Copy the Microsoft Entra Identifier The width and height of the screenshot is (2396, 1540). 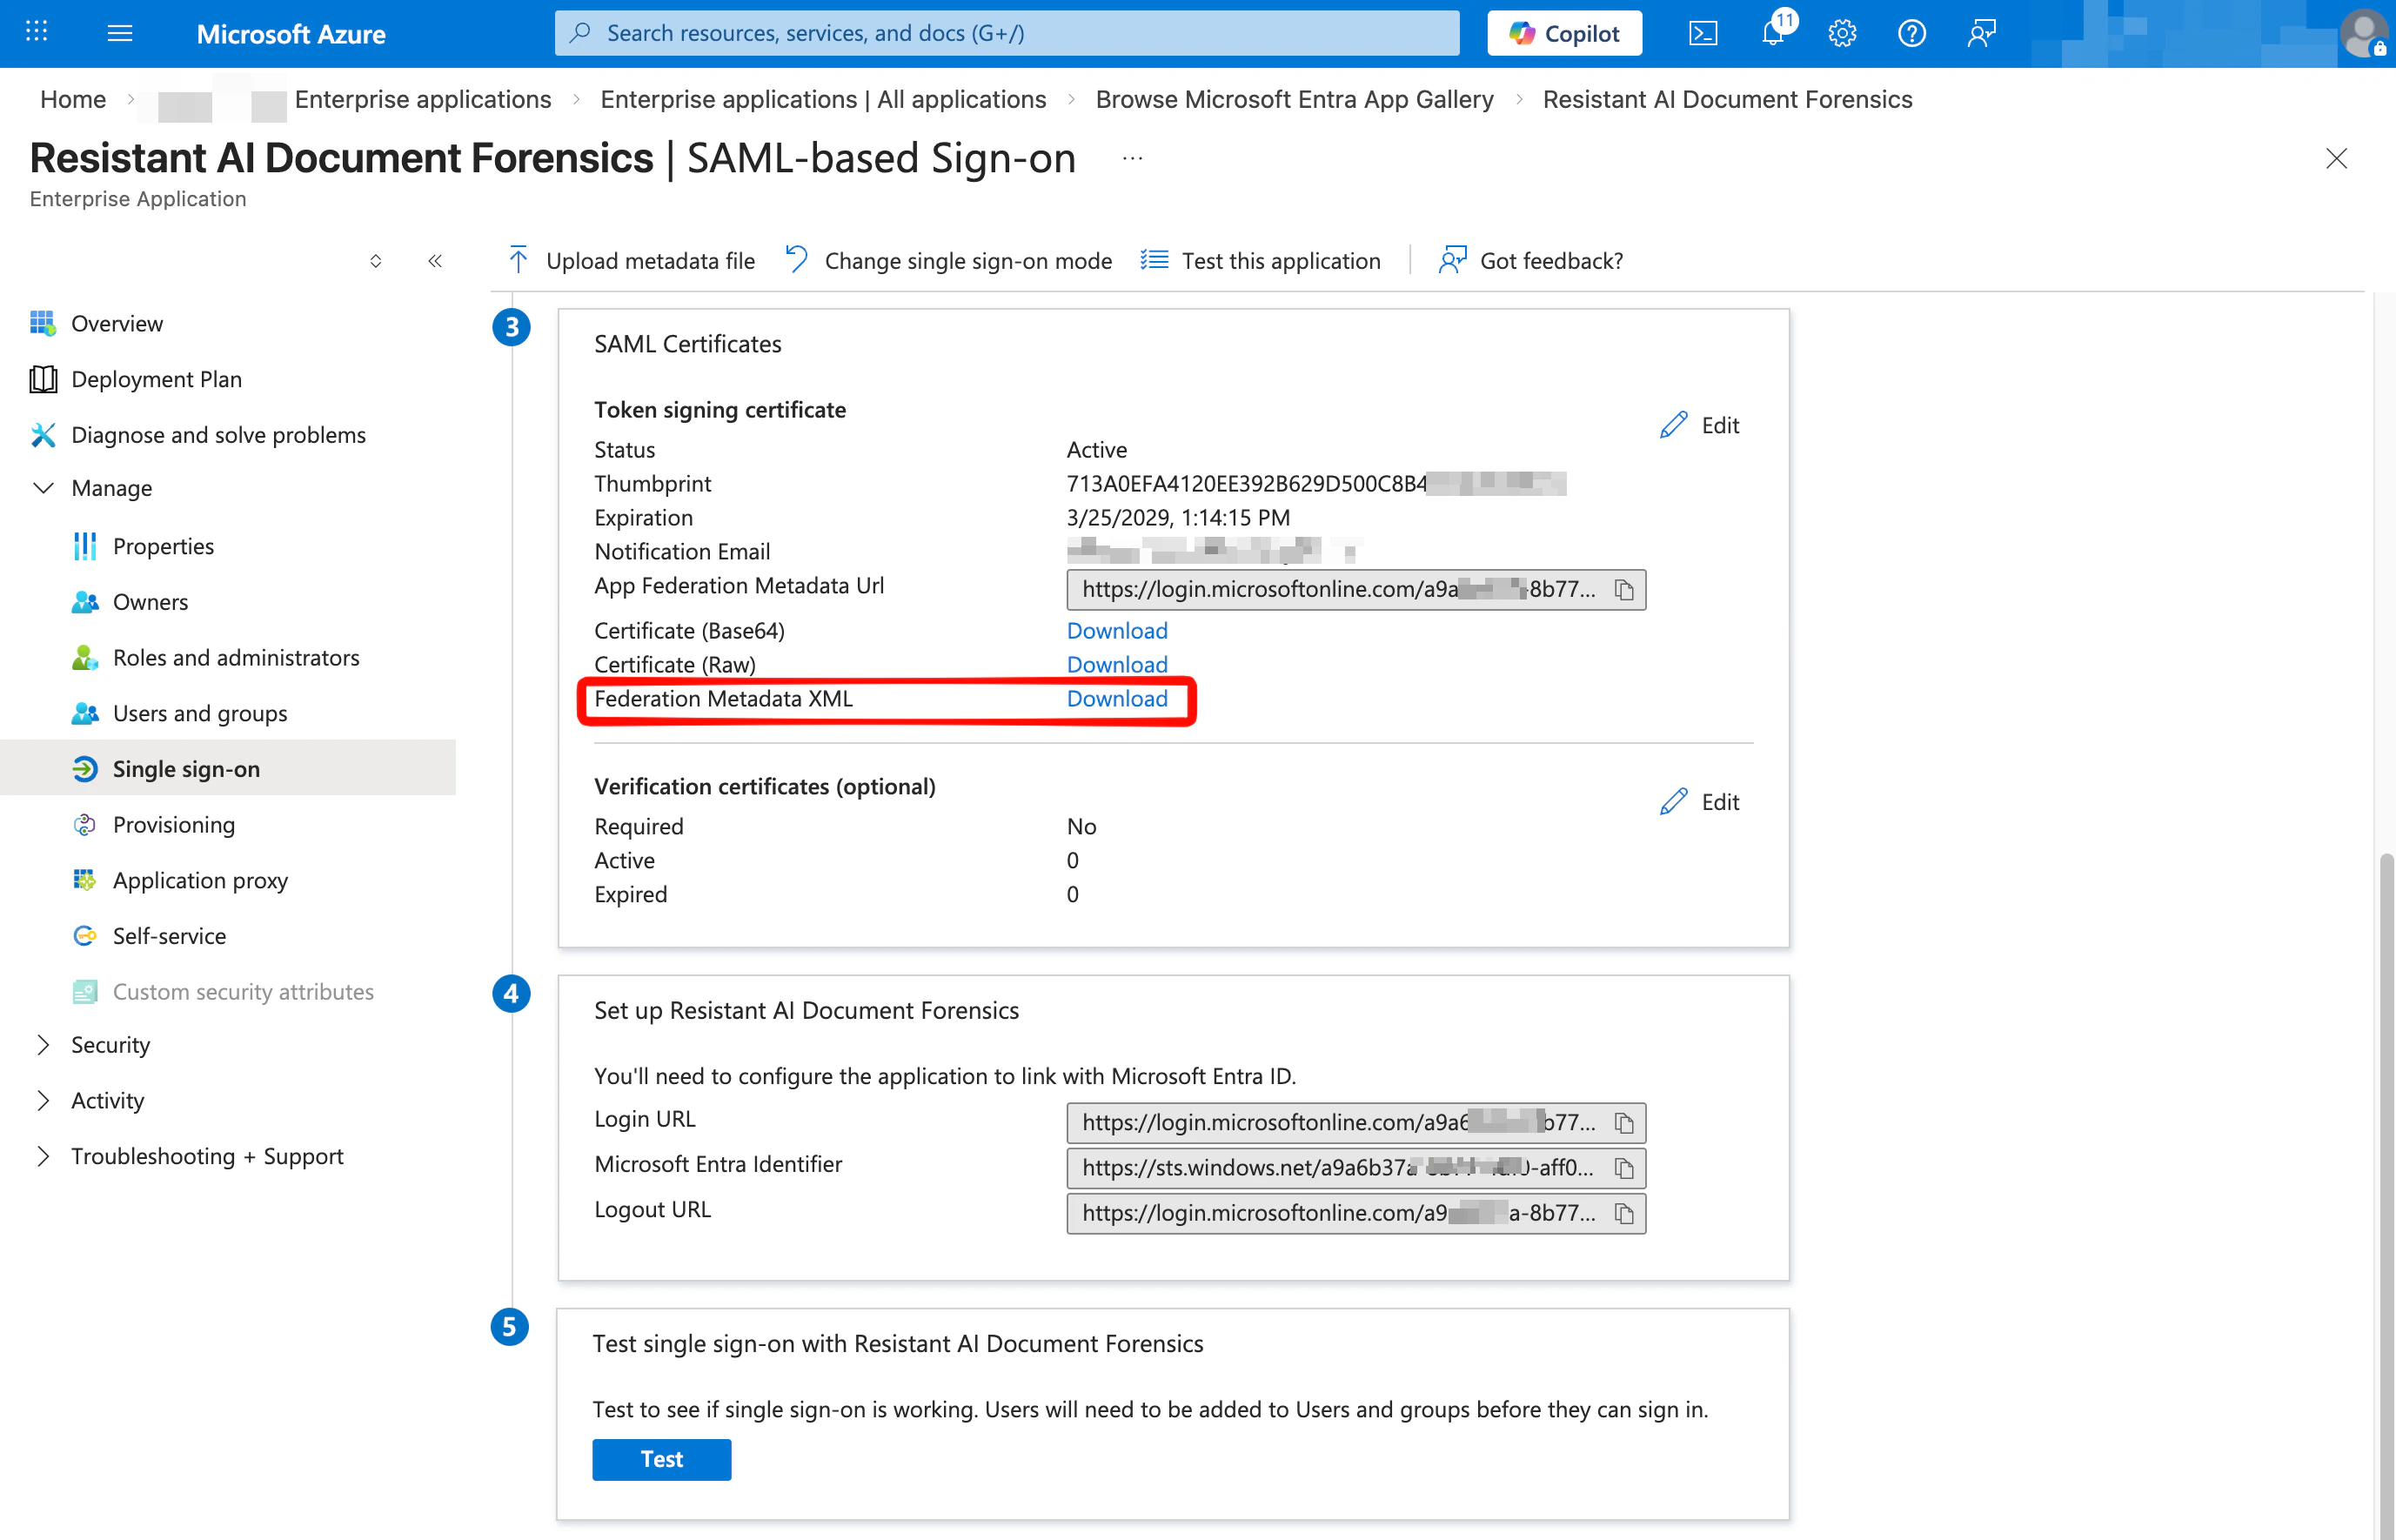pos(1624,1168)
